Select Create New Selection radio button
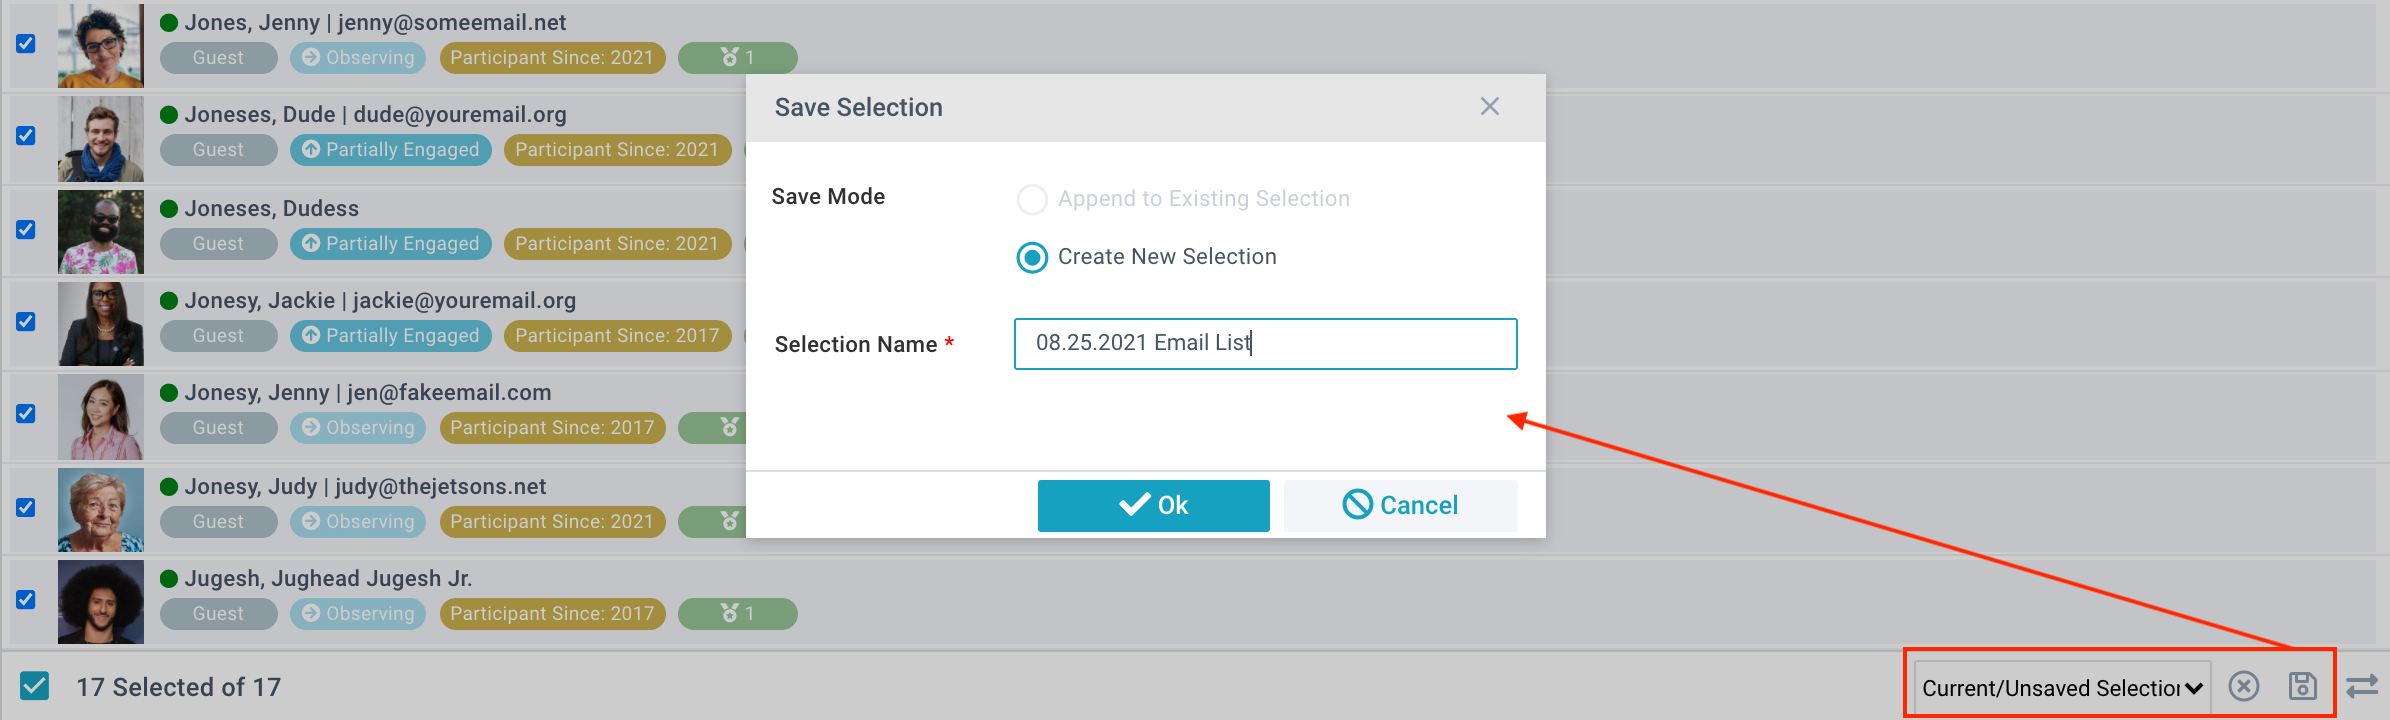Screen dimensions: 2390x720 (x=1032, y=258)
